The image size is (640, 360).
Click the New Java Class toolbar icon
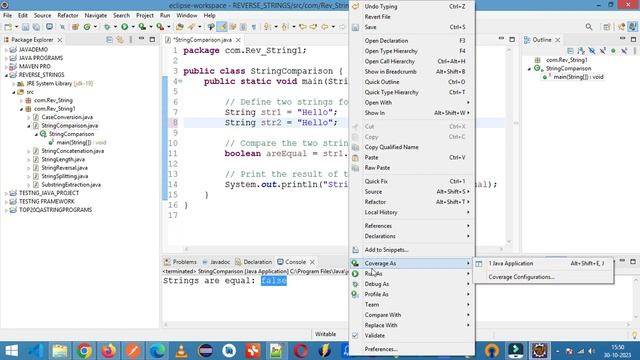point(87,27)
